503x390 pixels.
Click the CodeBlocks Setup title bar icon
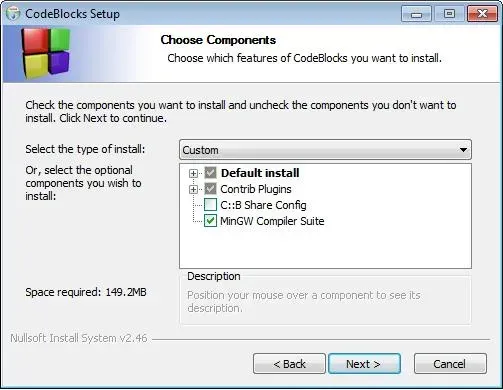13,14
